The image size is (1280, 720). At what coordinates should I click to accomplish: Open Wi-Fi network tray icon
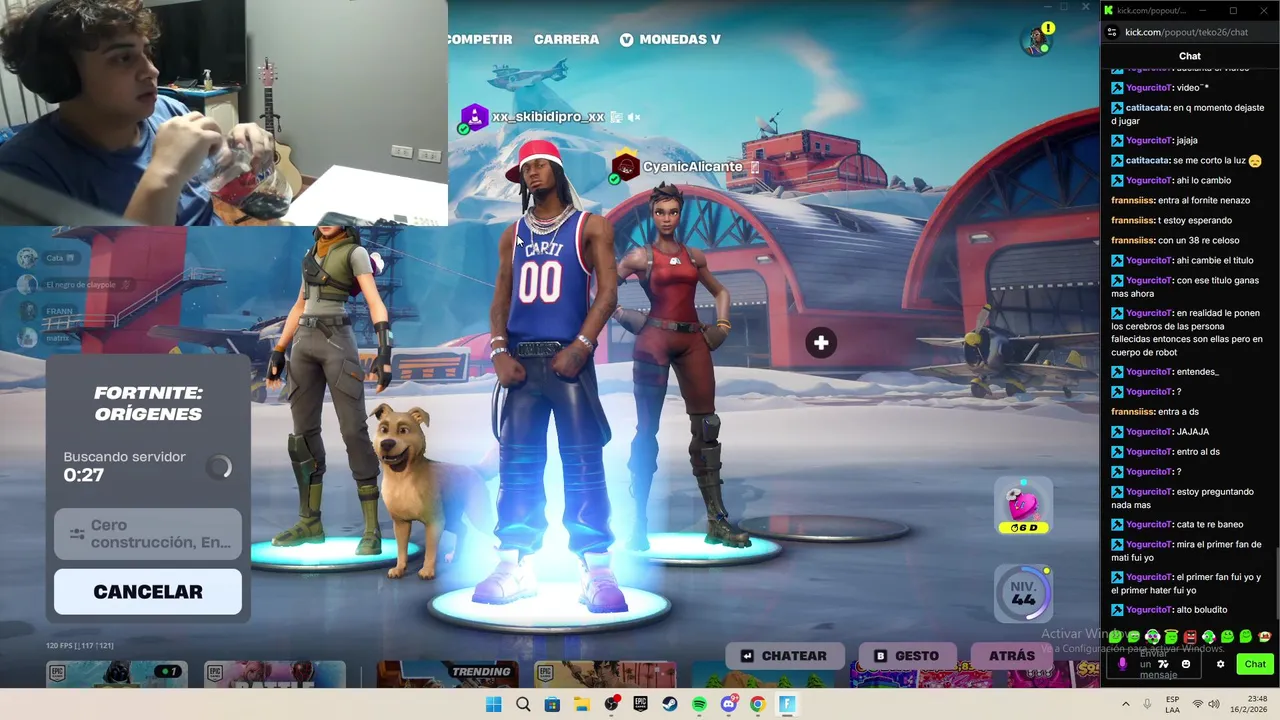pos(1198,705)
